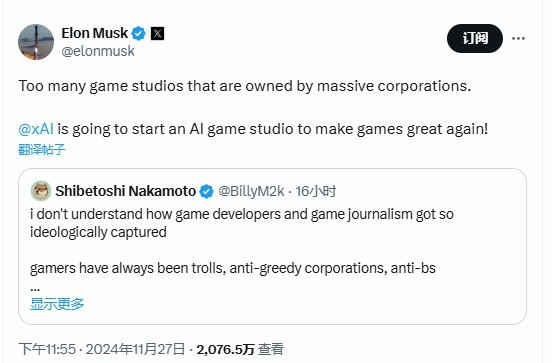Click Shibetoshi Nakamoto's verified badge
This screenshot has width=552, height=363.
tap(206, 191)
